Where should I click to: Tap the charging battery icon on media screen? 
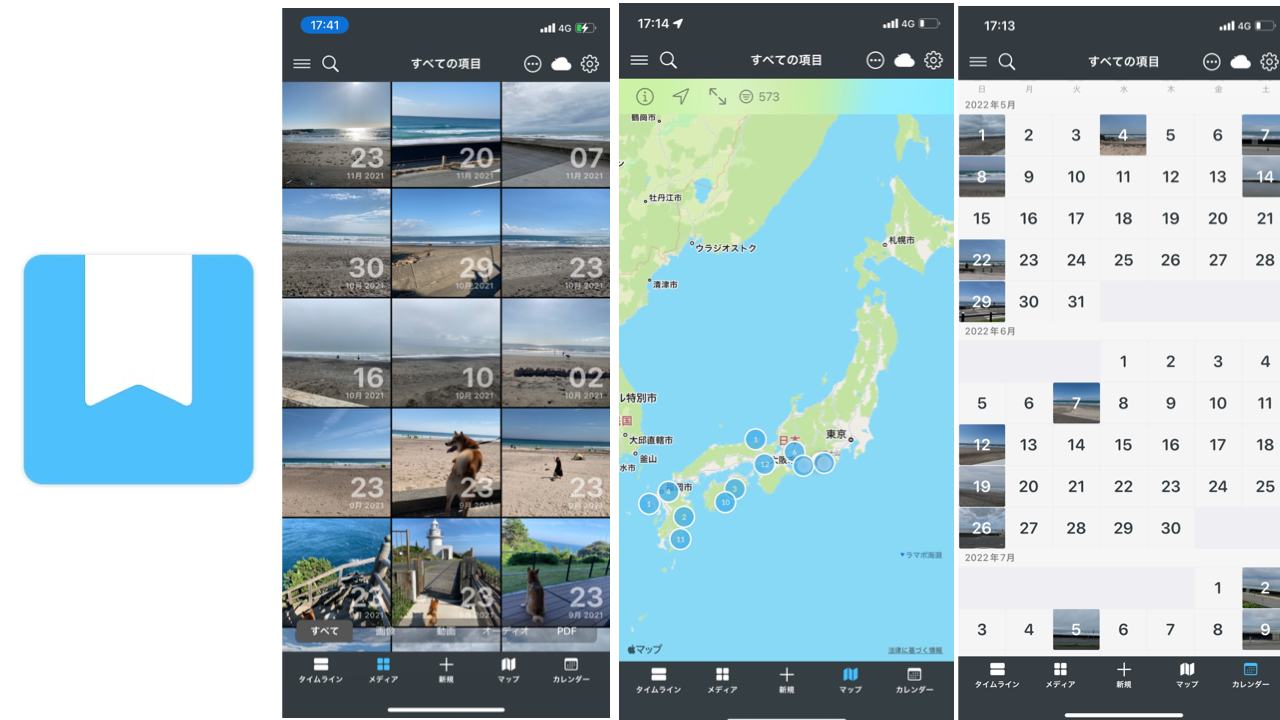coord(586,28)
